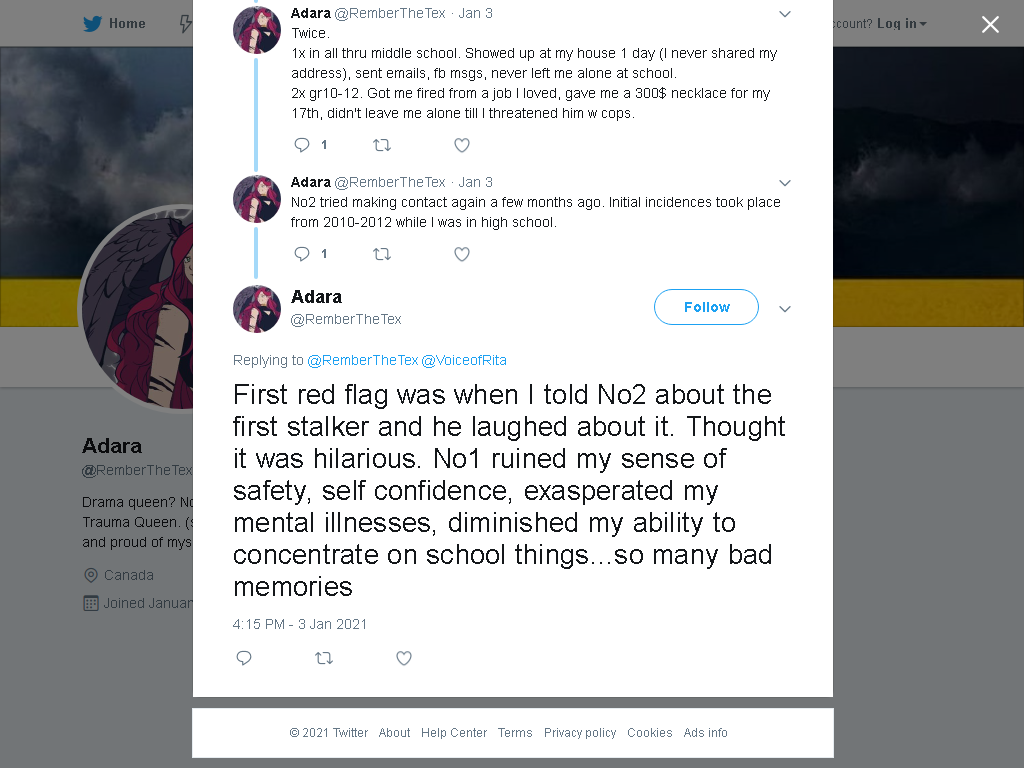Reply to the 'Twice.' tweet
Screen dimensions: 1024x768
(x=302, y=145)
